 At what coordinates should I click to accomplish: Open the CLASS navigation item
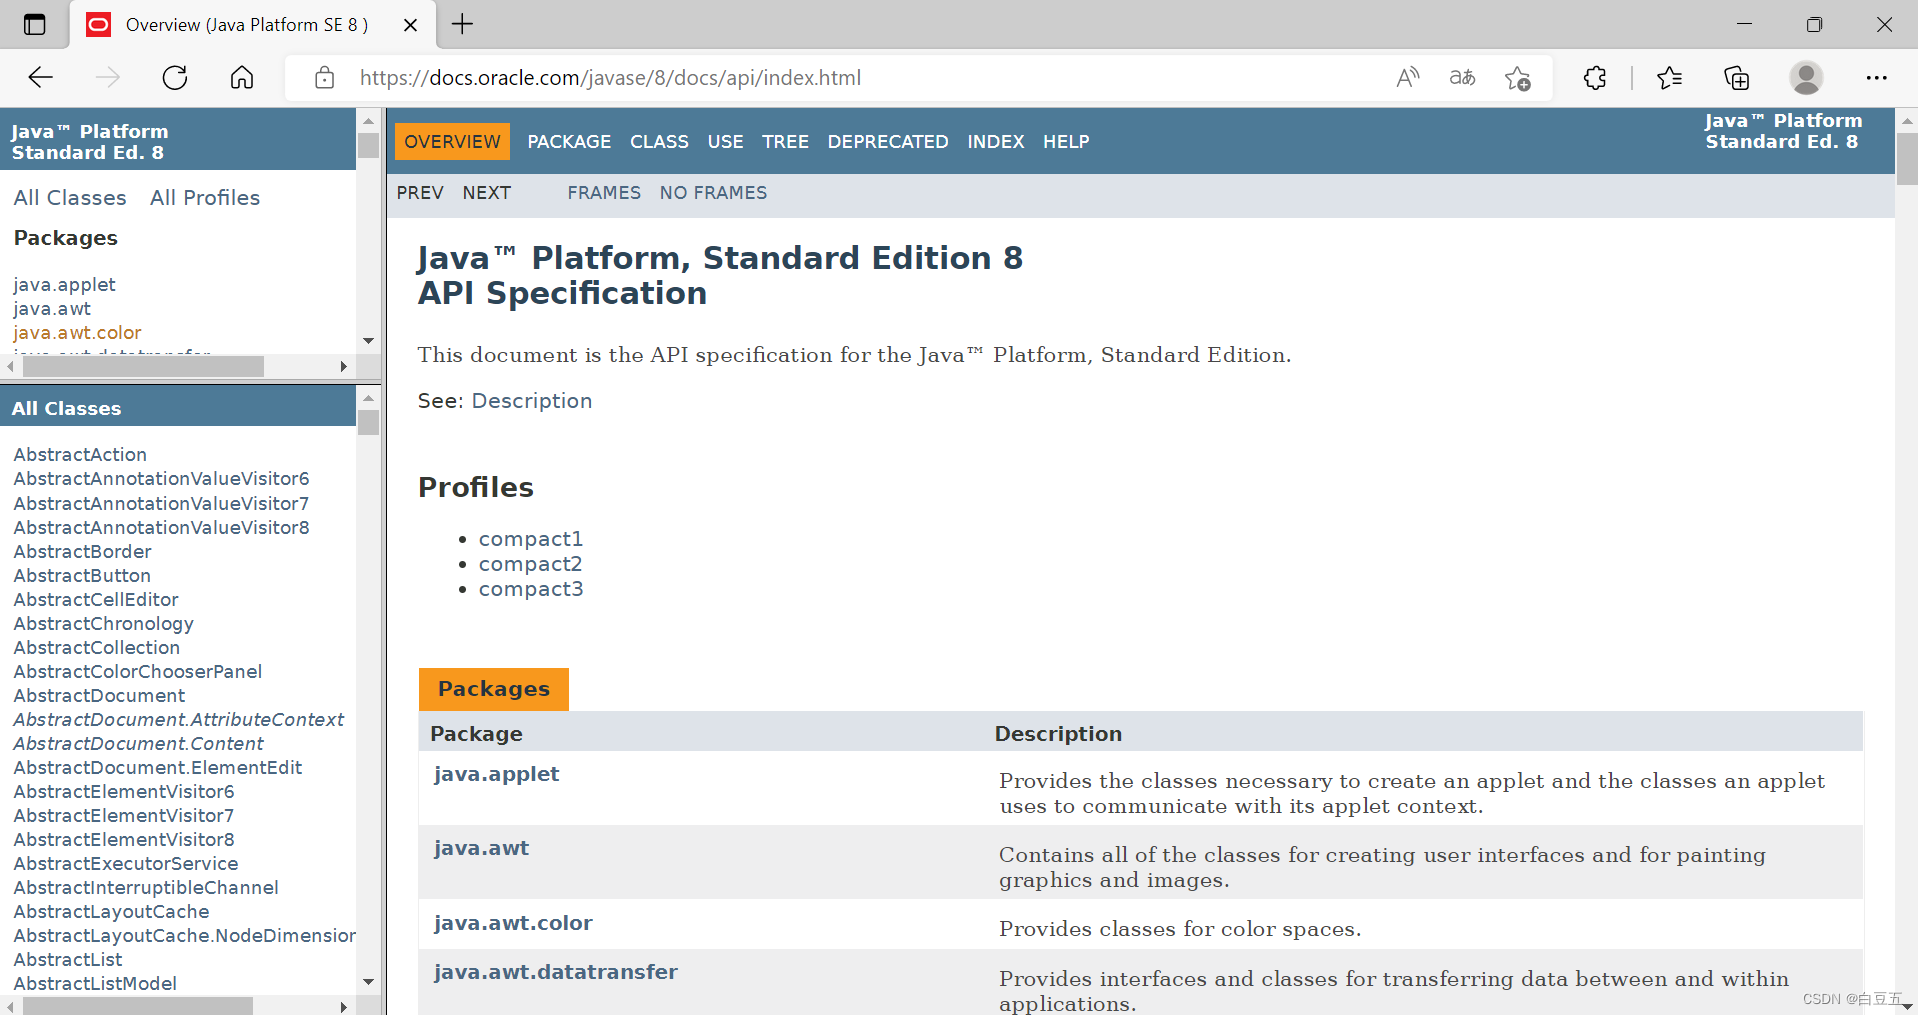tap(659, 142)
